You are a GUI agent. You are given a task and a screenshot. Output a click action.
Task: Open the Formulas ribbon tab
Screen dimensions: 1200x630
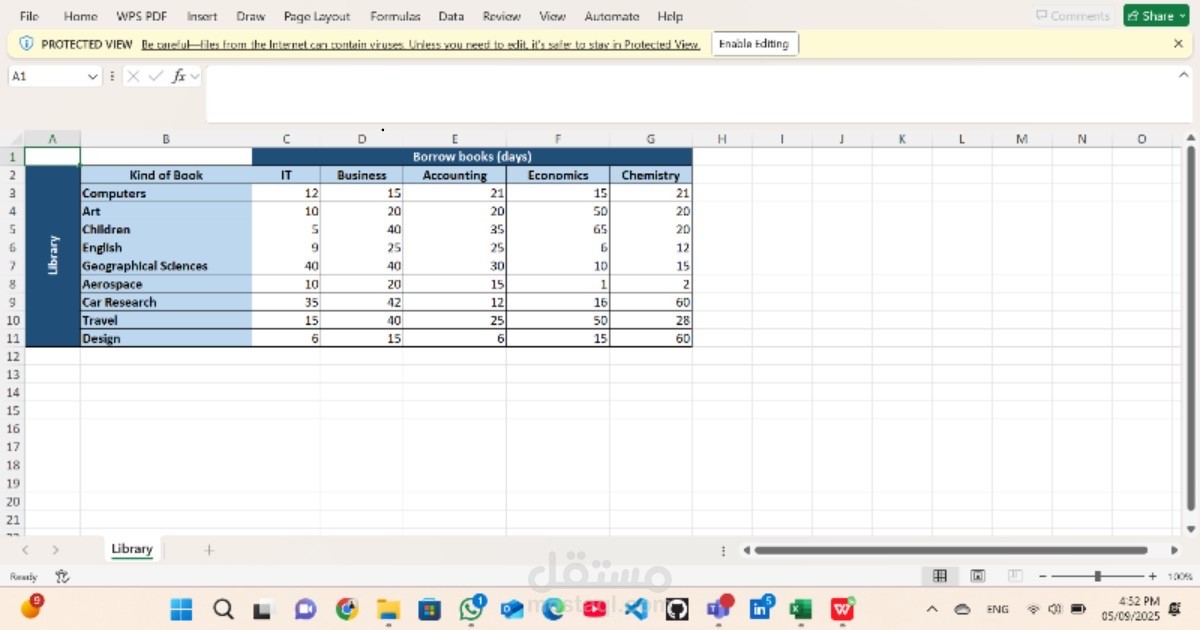pos(395,16)
